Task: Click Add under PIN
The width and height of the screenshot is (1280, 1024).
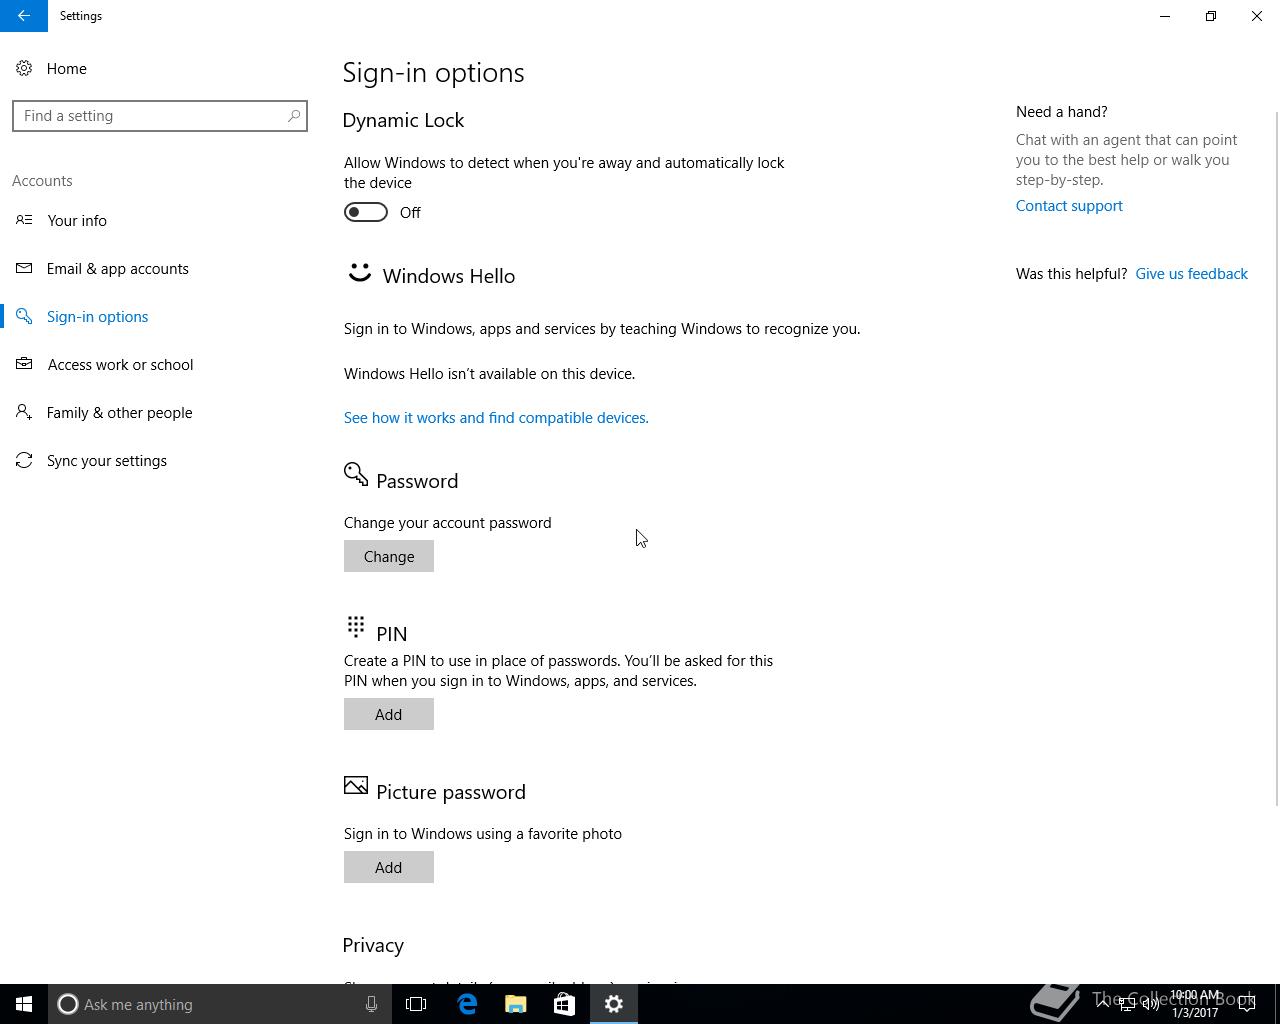Action: pos(389,714)
